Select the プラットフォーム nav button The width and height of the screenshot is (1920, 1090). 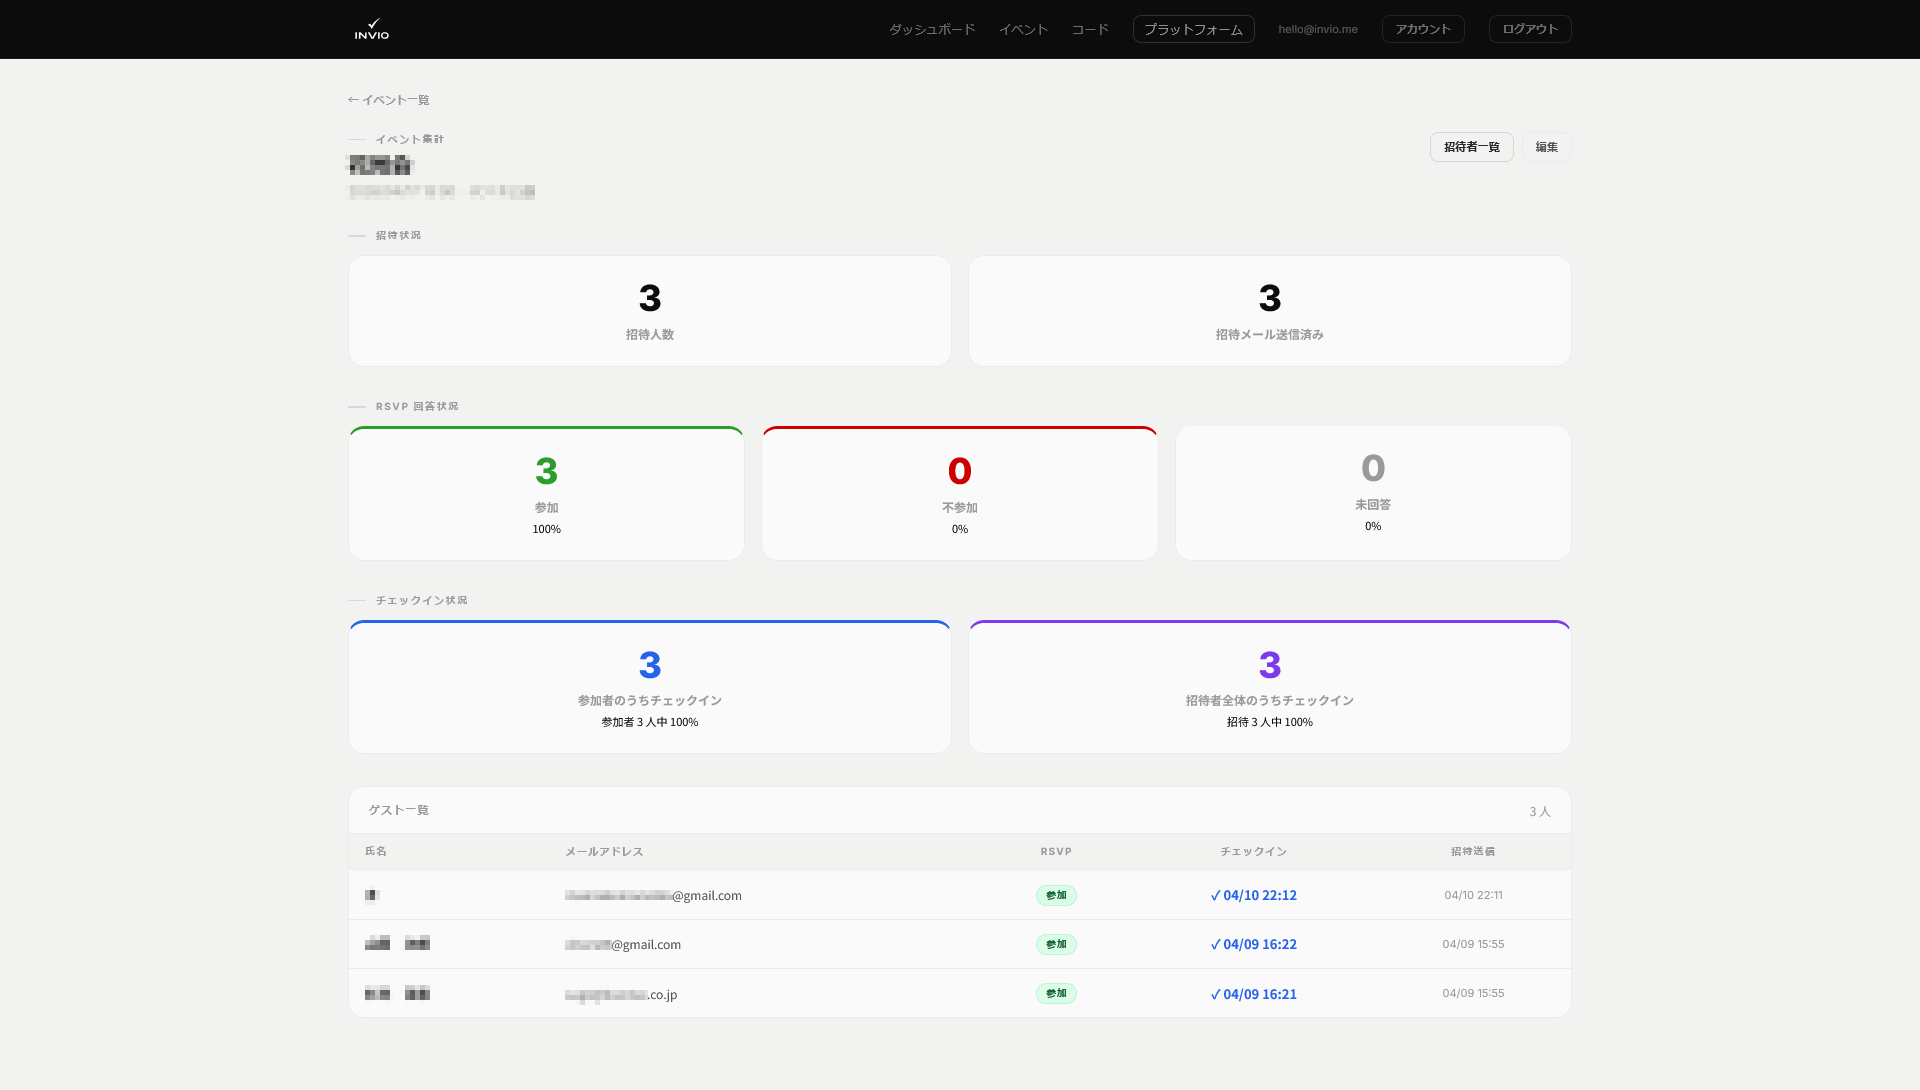[x=1193, y=29]
